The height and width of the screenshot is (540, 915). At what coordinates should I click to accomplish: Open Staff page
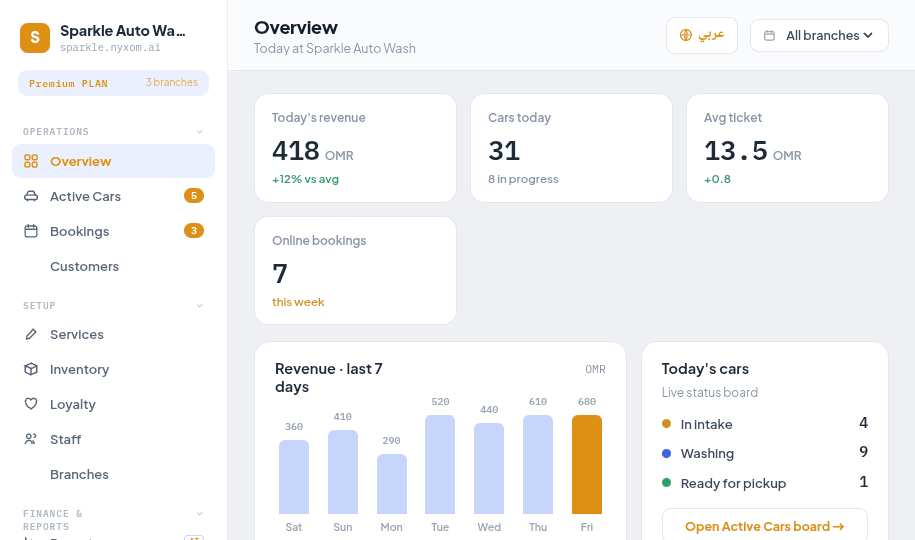click(x=114, y=440)
